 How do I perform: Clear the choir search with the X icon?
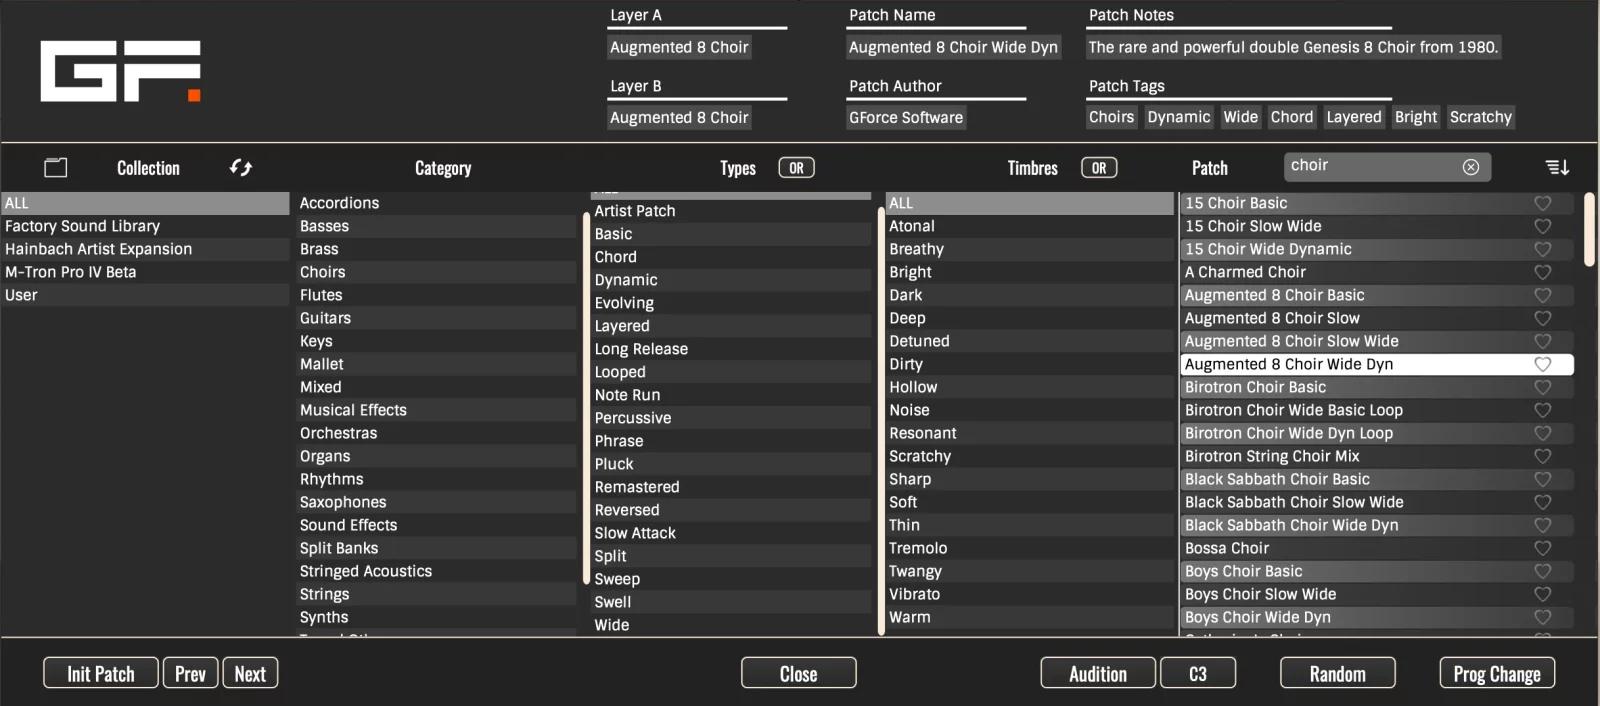(1470, 167)
